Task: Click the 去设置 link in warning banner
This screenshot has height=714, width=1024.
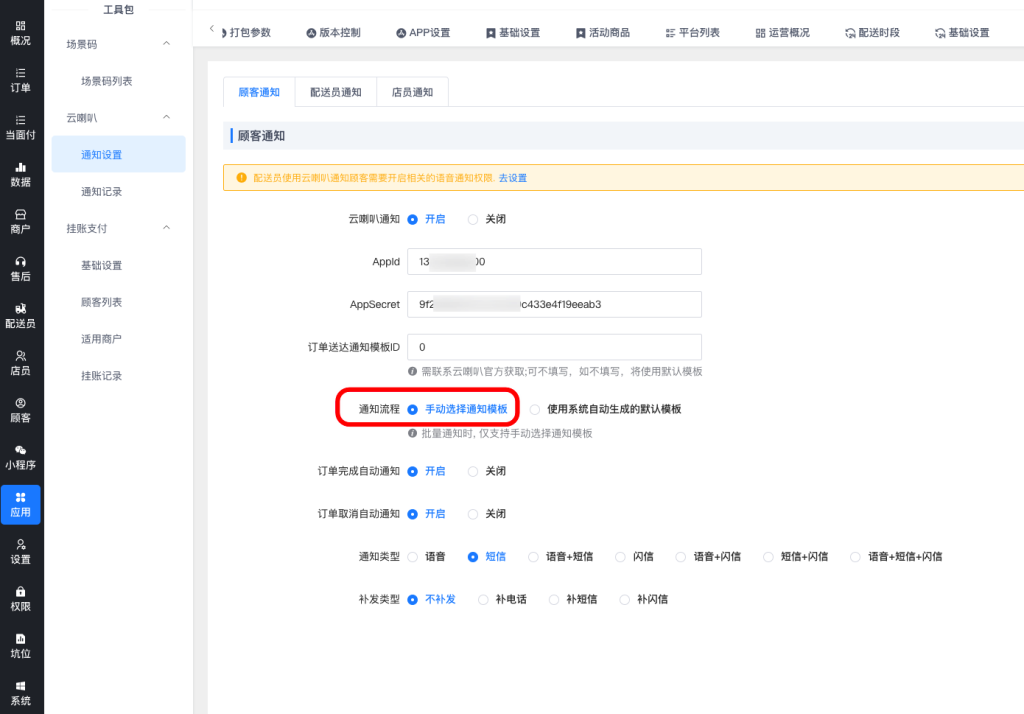Action: [513, 178]
